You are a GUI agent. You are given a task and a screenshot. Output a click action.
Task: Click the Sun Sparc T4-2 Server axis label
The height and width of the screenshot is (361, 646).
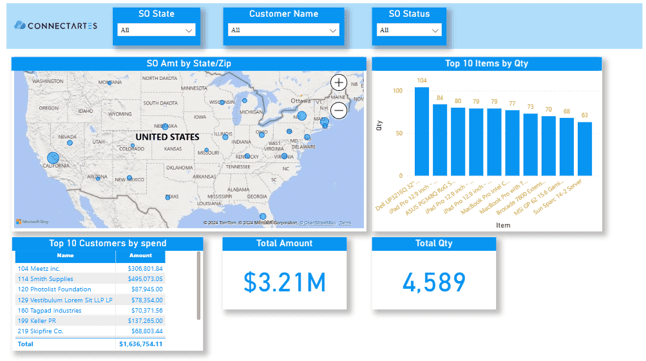tap(558, 197)
